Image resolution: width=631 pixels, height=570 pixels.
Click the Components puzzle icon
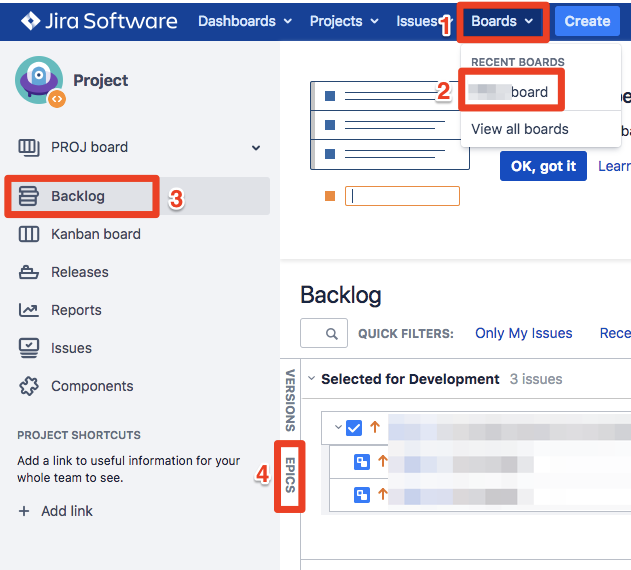[29, 386]
